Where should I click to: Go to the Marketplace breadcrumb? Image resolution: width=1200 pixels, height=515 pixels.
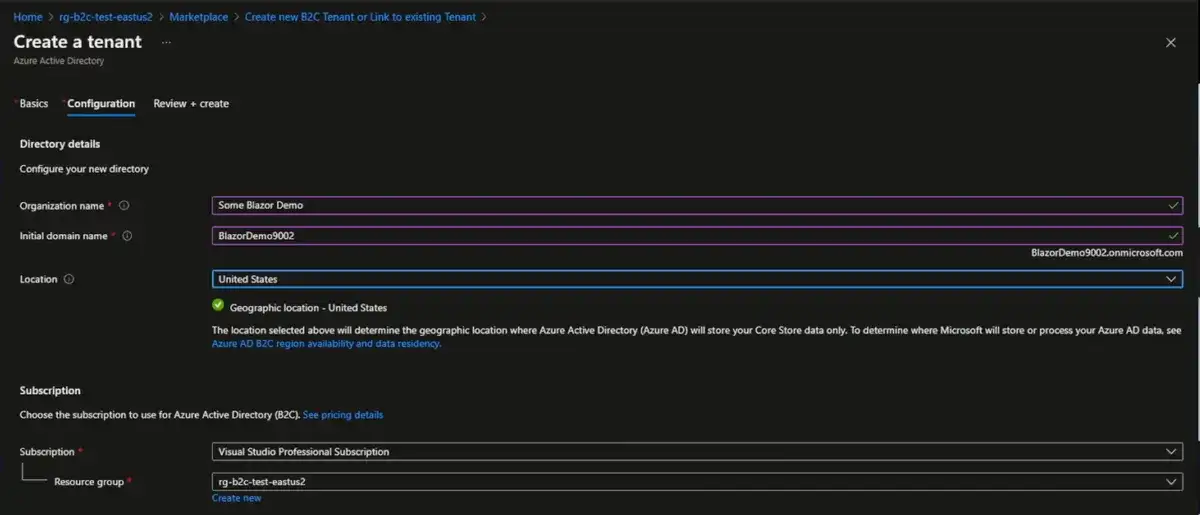[199, 17]
